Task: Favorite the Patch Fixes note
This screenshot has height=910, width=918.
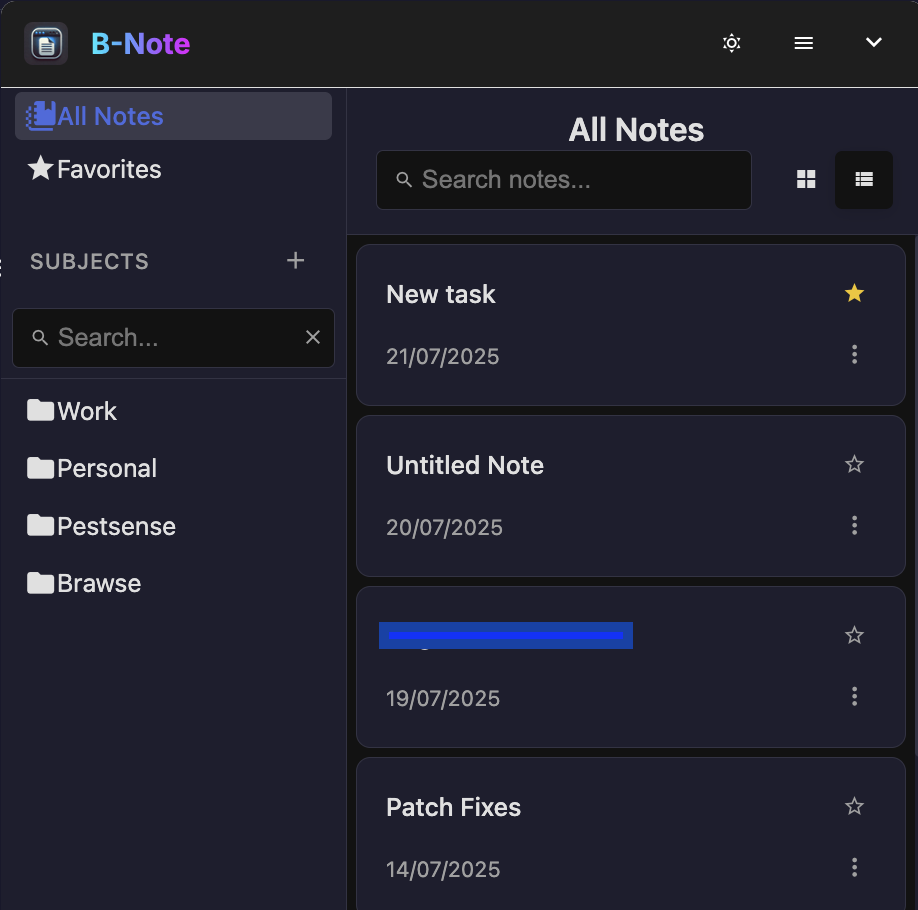Action: [854, 806]
